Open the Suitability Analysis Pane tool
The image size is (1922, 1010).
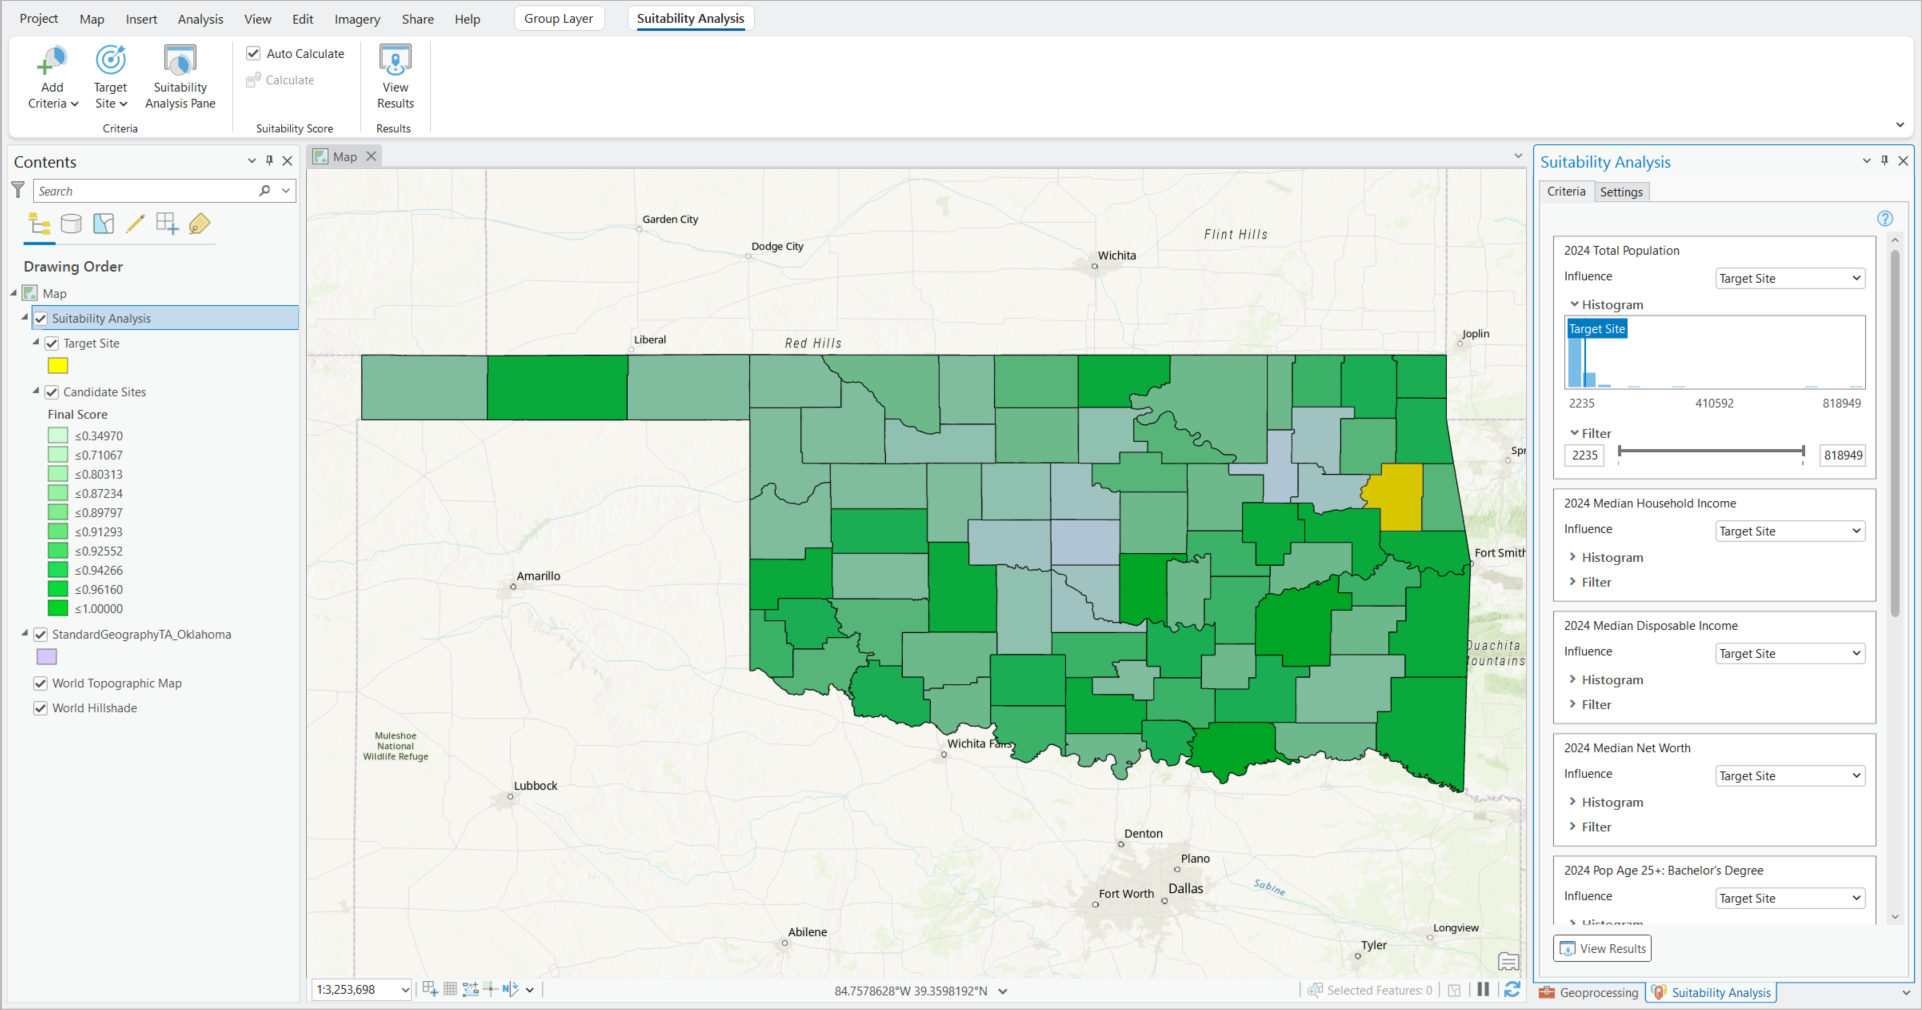179,76
